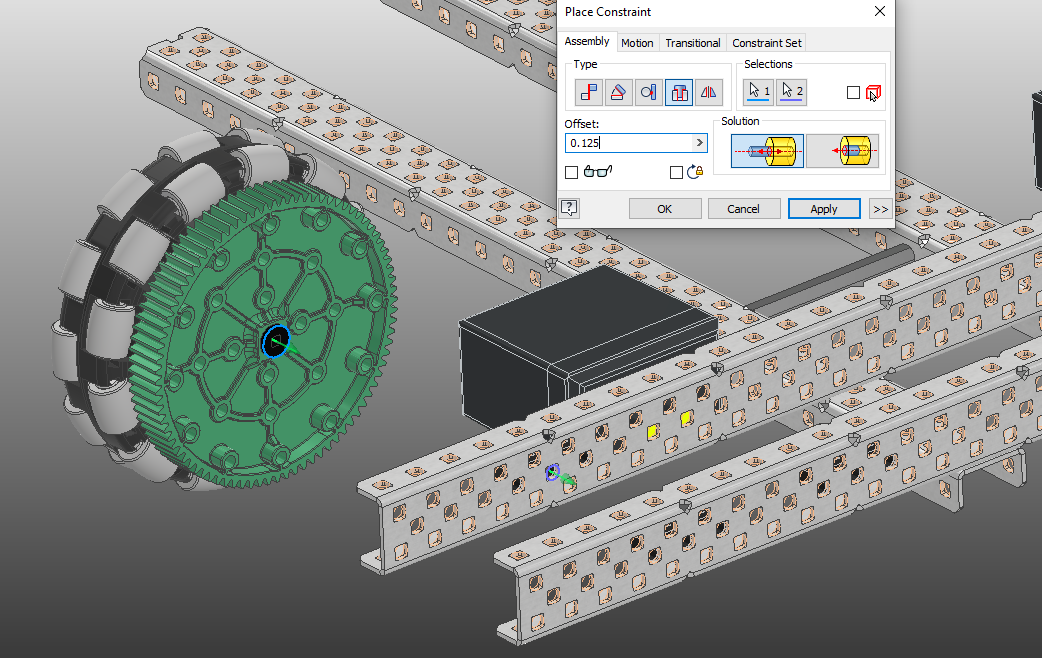Switch to the Constraint Set tab
This screenshot has height=658, width=1042.
(767, 43)
